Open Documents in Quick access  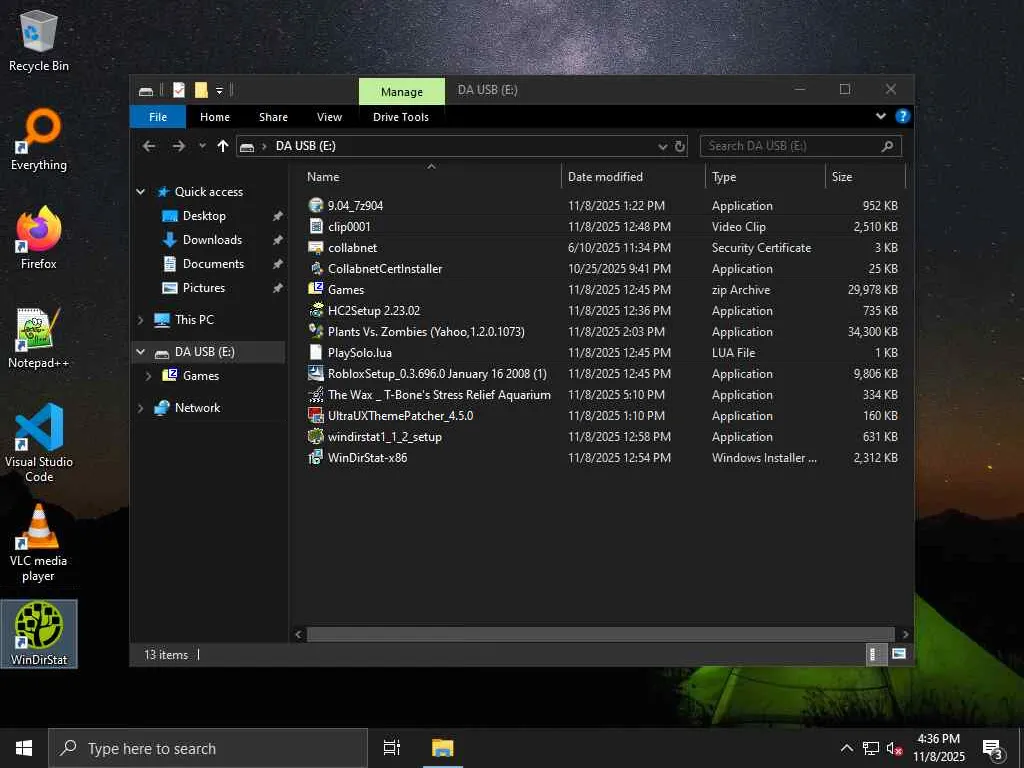[213, 264]
